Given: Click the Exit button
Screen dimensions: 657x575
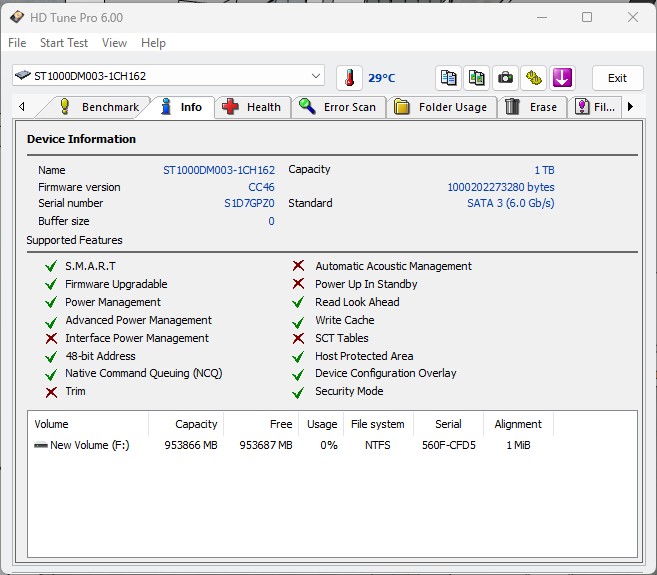Looking at the screenshot, I should [x=617, y=78].
